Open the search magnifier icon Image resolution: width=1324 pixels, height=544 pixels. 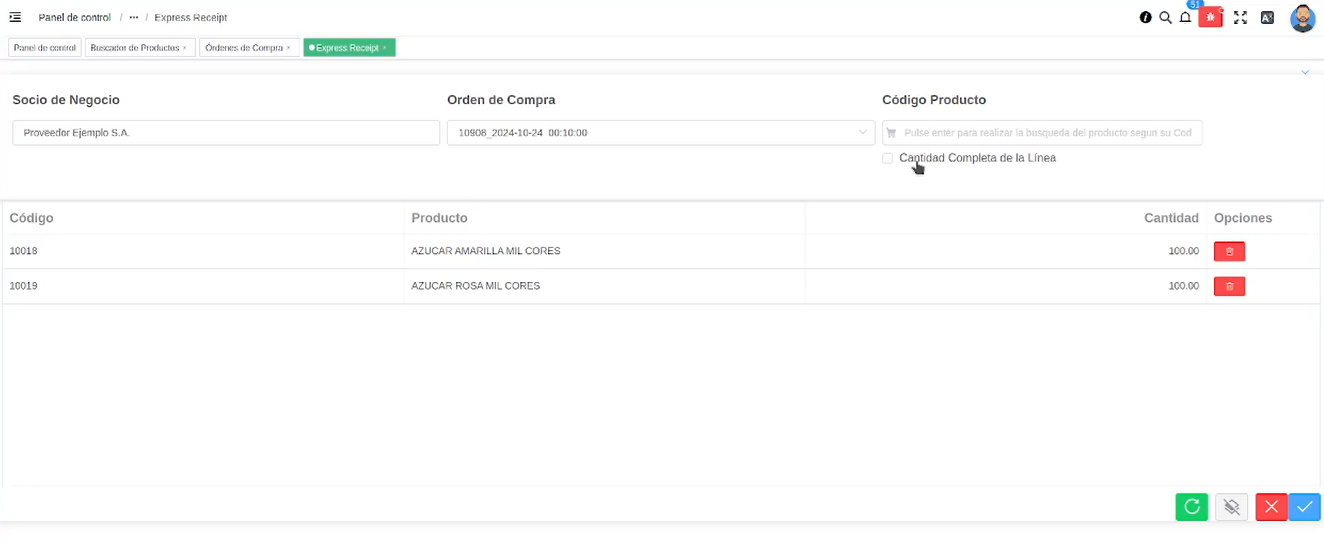click(x=1165, y=17)
